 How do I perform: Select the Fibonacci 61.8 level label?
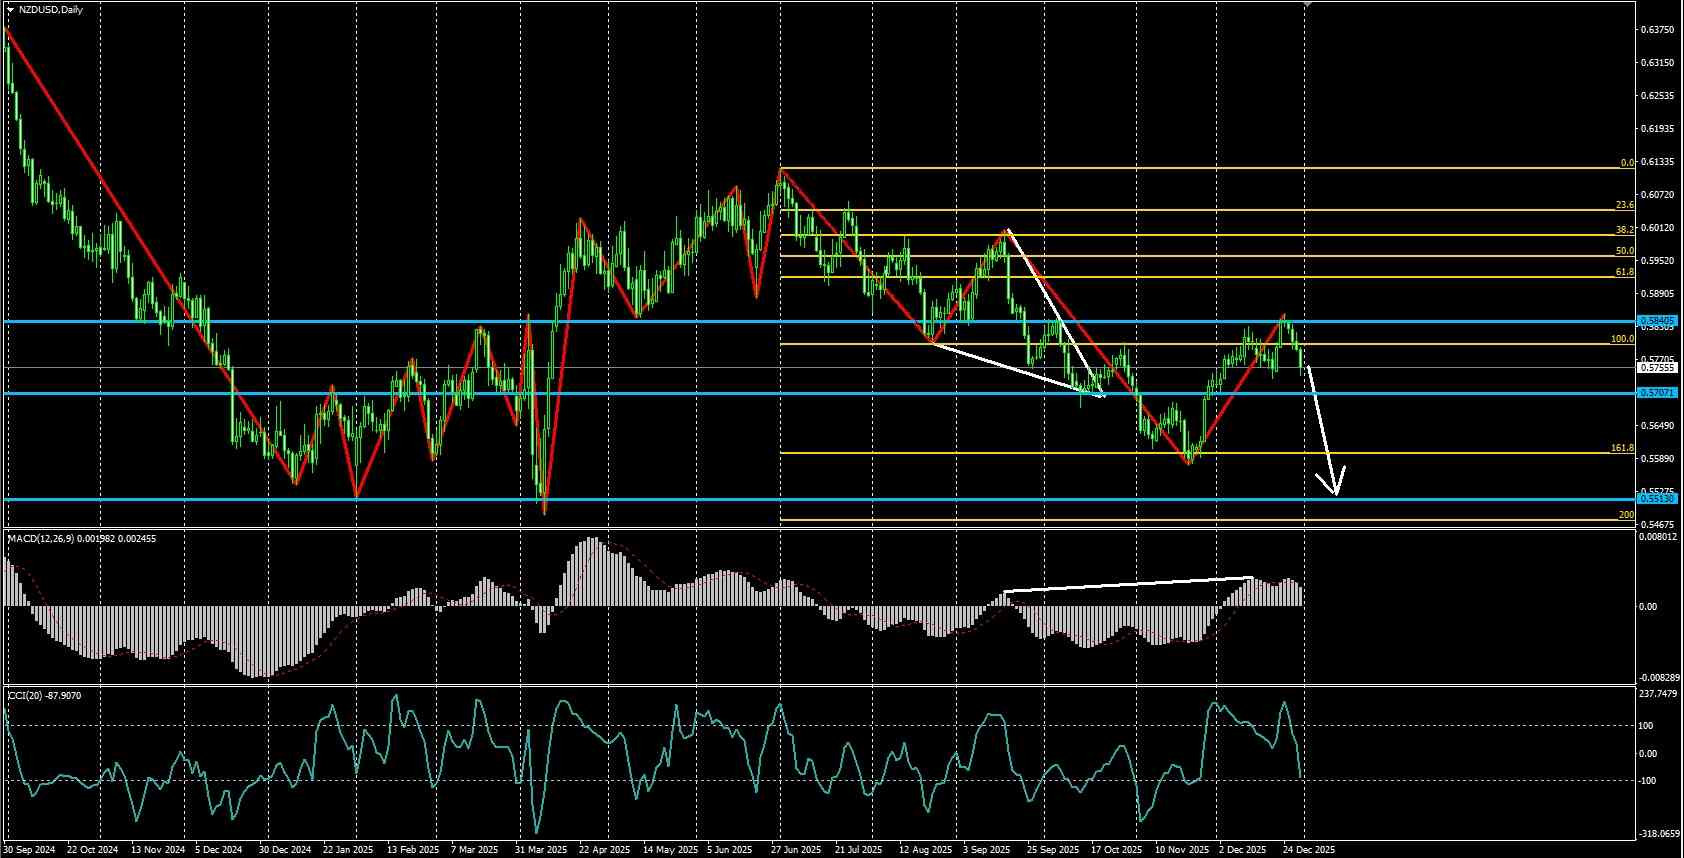(x=1625, y=272)
